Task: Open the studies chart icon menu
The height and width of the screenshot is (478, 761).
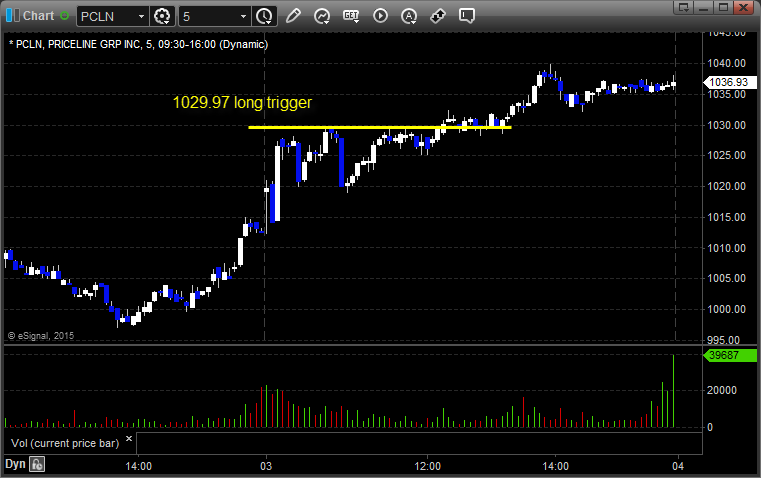Action: 322,16
